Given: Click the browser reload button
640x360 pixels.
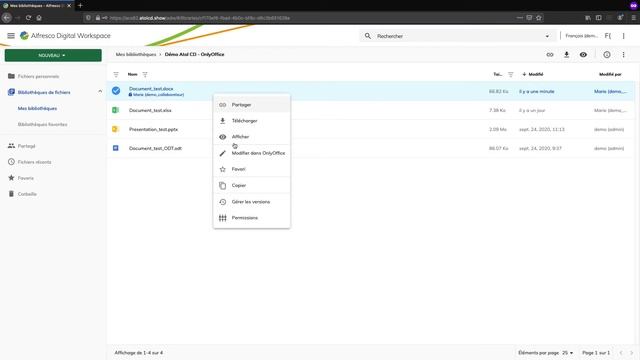Looking at the screenshot, I should (28, 18).
